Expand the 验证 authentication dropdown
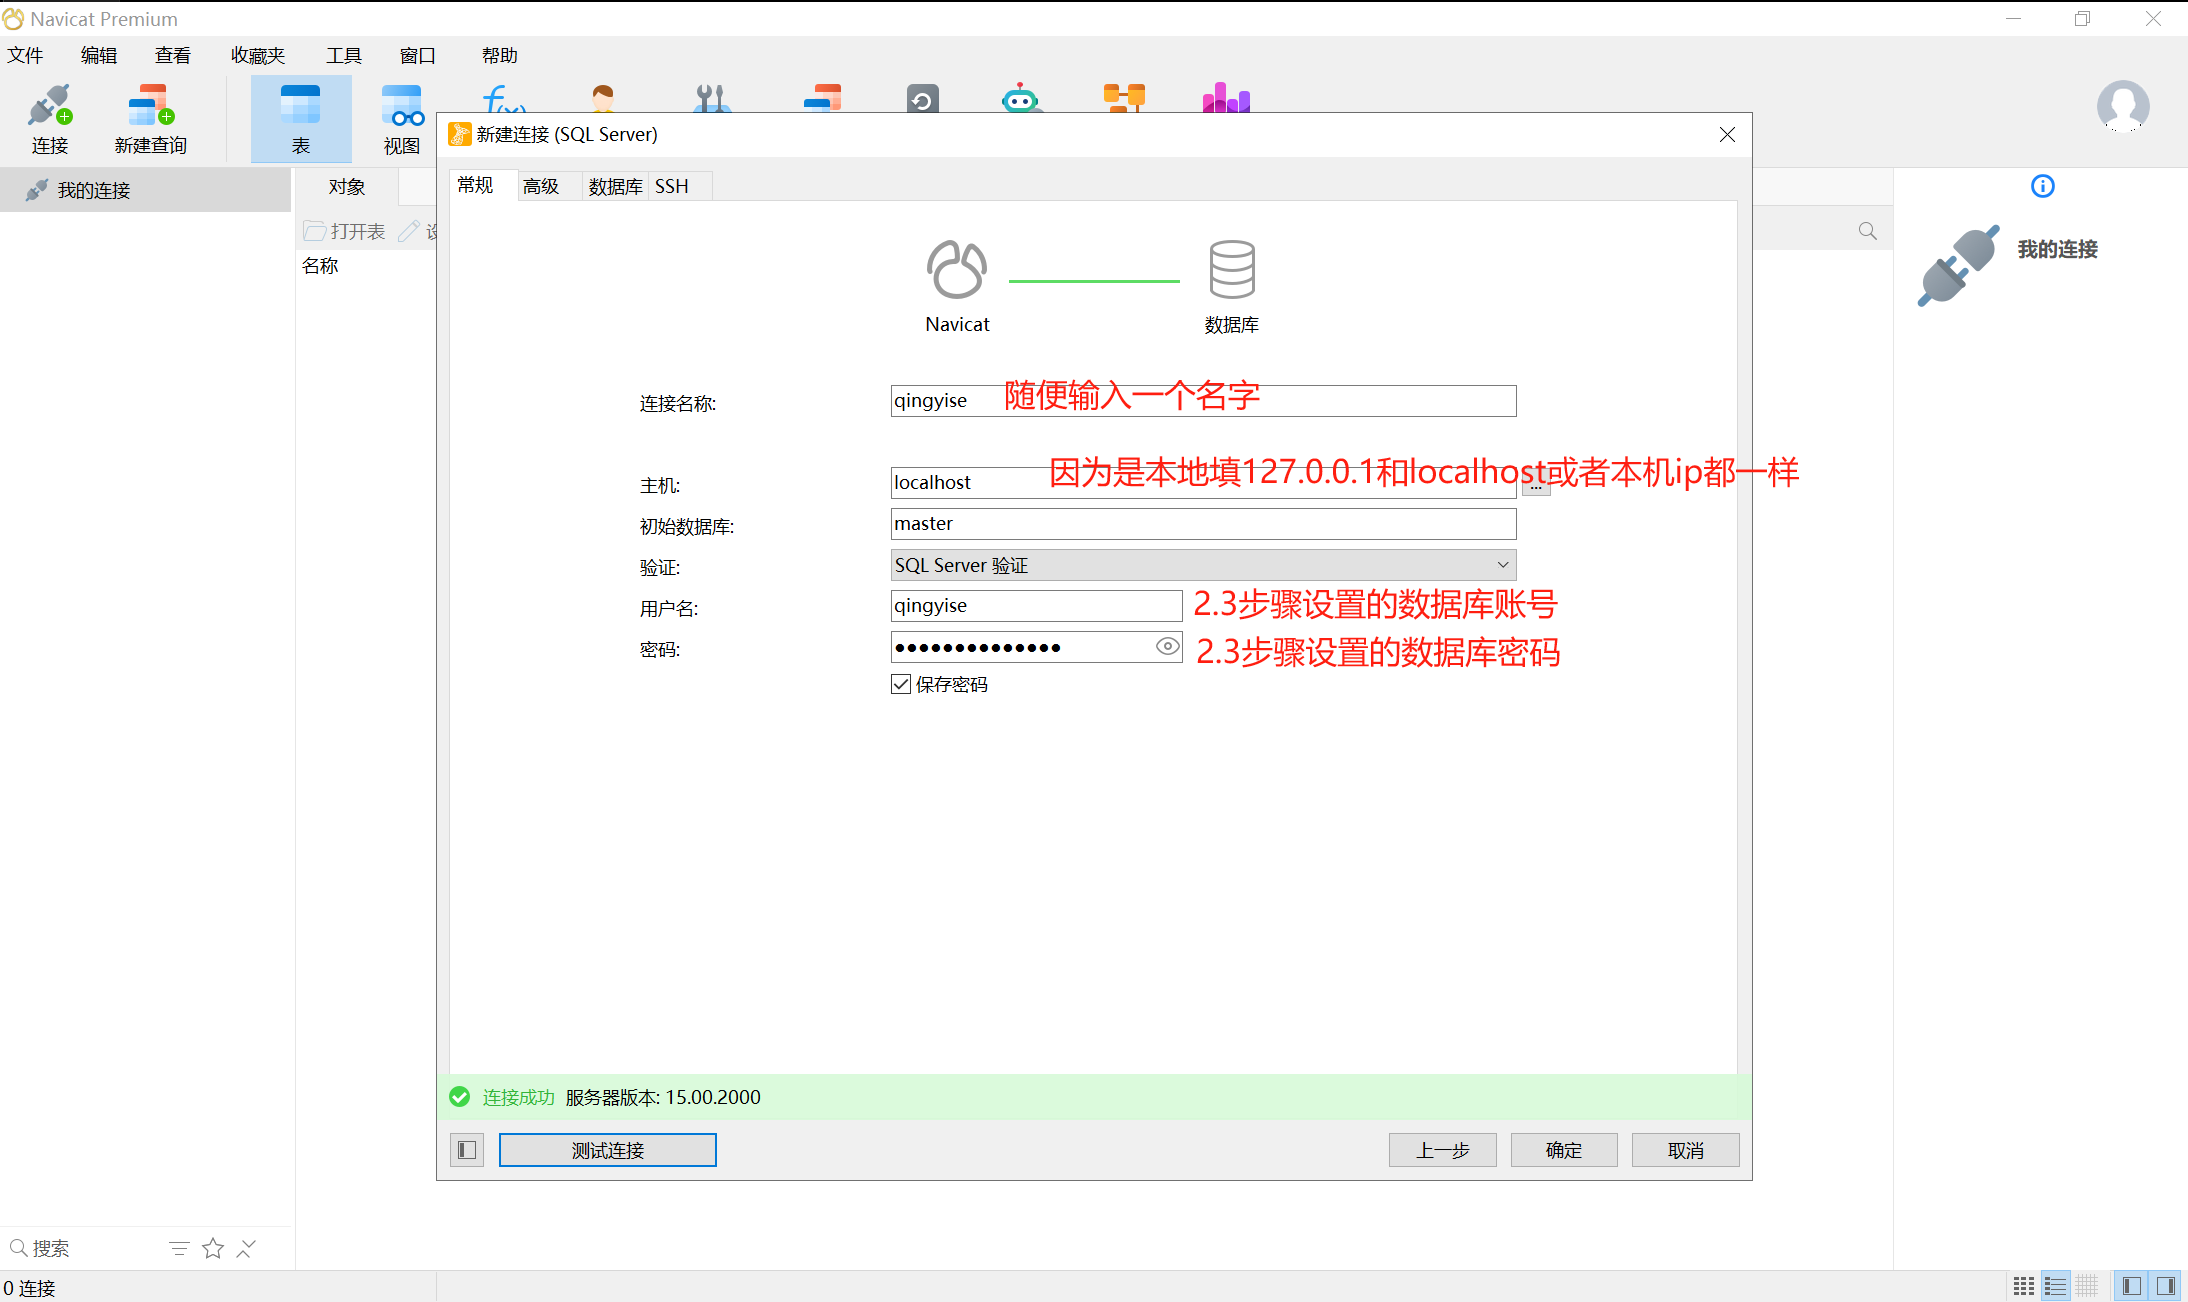This screenshot has height=1302, width=2188. coord(1502,565)
